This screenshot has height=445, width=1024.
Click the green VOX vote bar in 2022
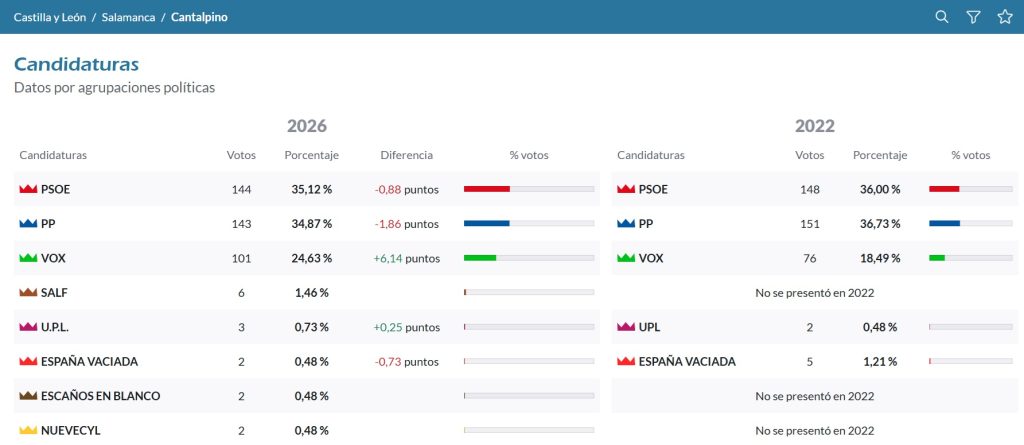coord(936,258)
